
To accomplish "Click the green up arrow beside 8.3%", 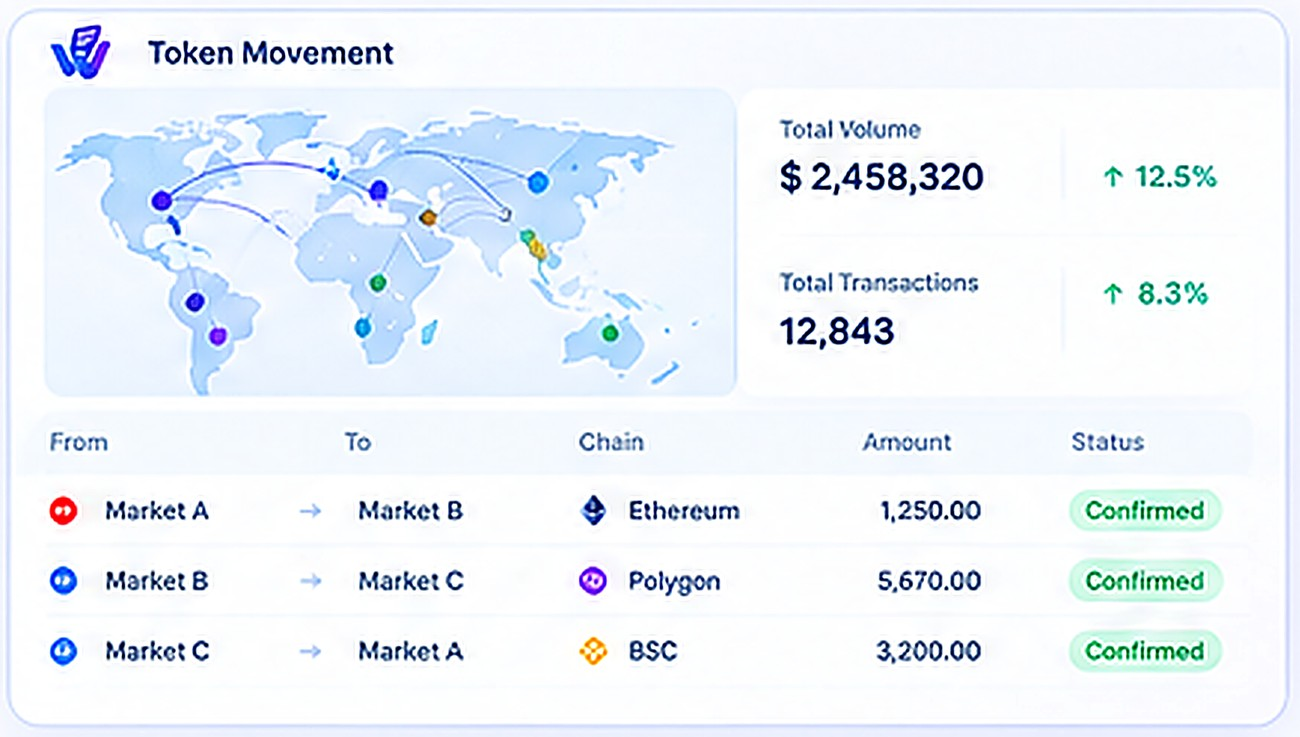I will pyautogui.click(x=1113, y=294).
